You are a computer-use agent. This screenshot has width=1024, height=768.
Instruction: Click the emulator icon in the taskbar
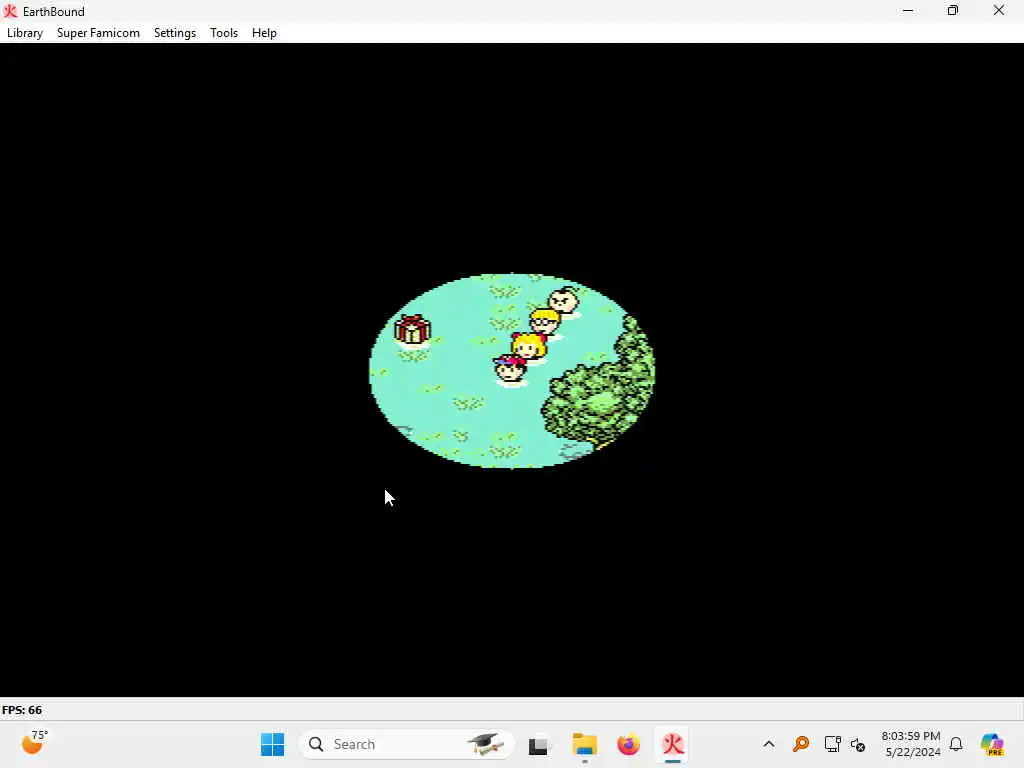pos(673,744)
